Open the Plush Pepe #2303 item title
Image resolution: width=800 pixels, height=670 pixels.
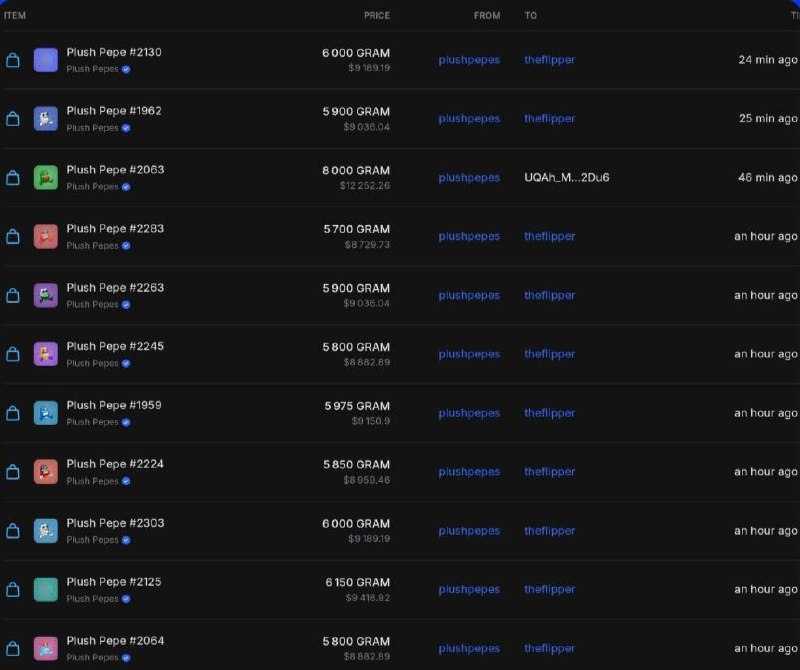click(x=115, y=523)
